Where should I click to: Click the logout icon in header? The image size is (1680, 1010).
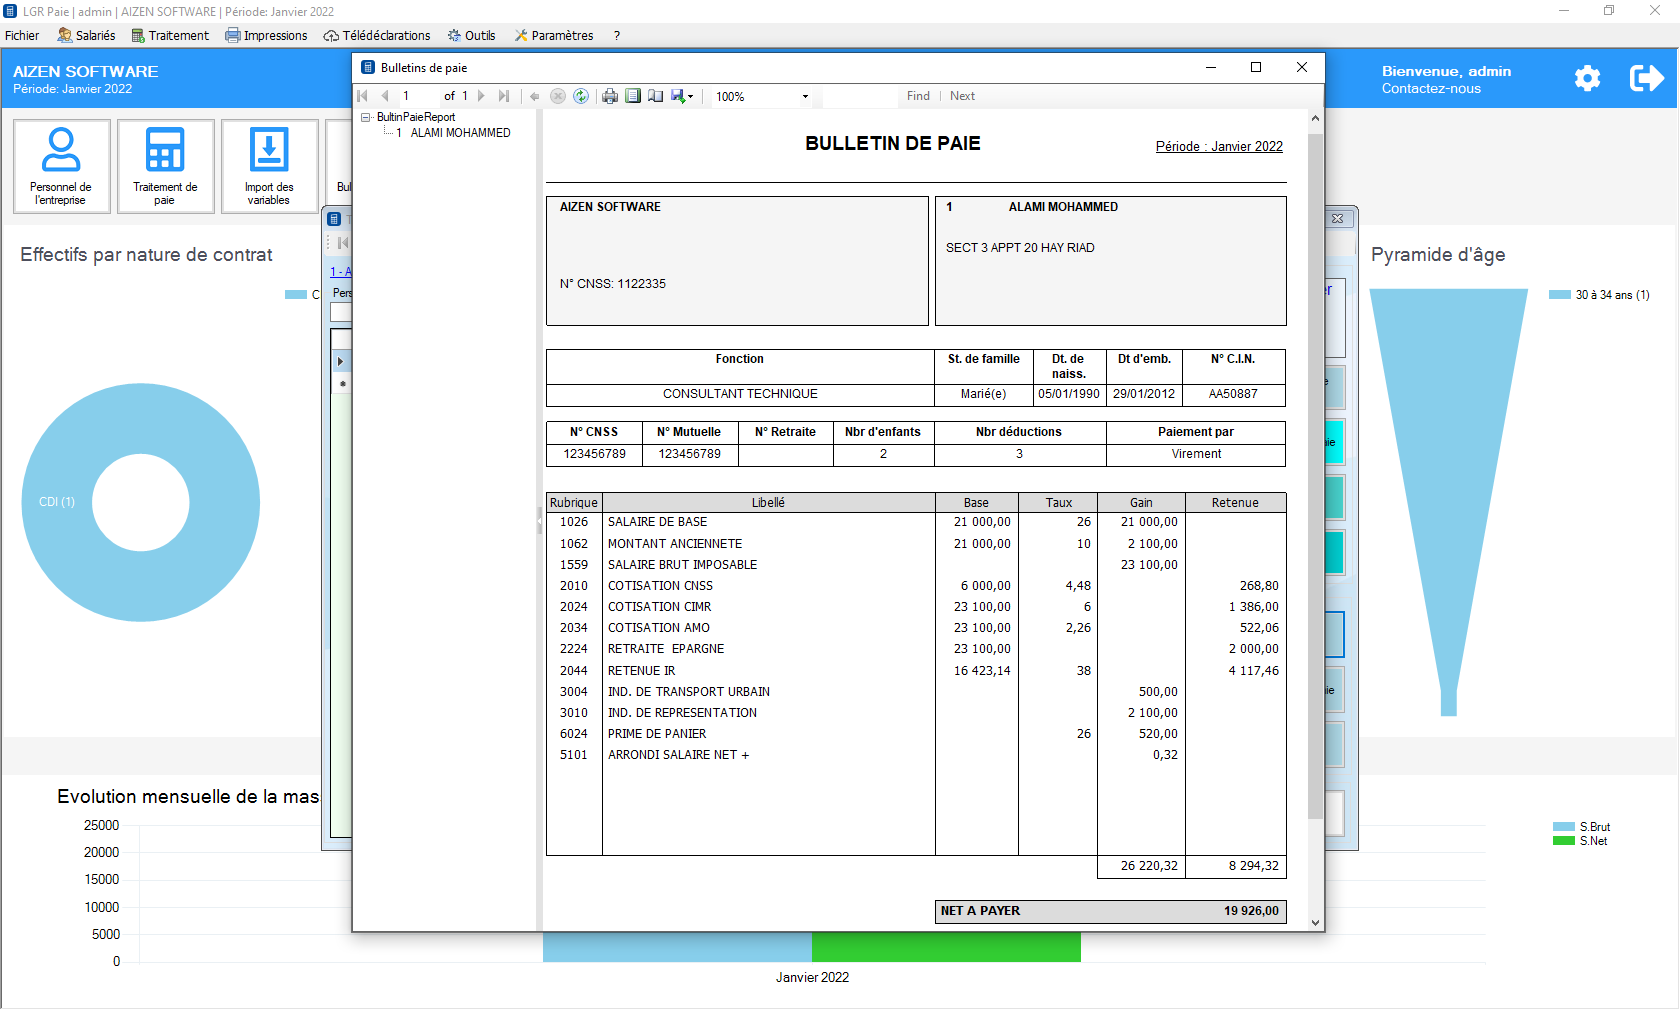[1645, 79]
